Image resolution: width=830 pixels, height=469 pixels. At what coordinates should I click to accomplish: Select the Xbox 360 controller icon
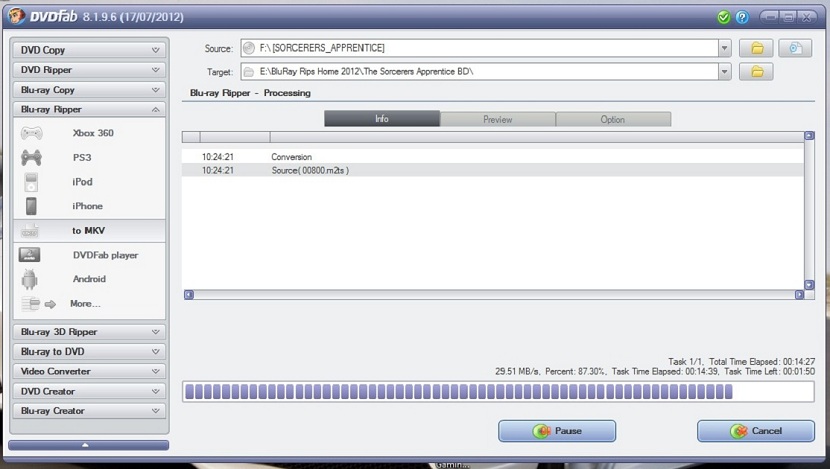click(x=31, y=132)
